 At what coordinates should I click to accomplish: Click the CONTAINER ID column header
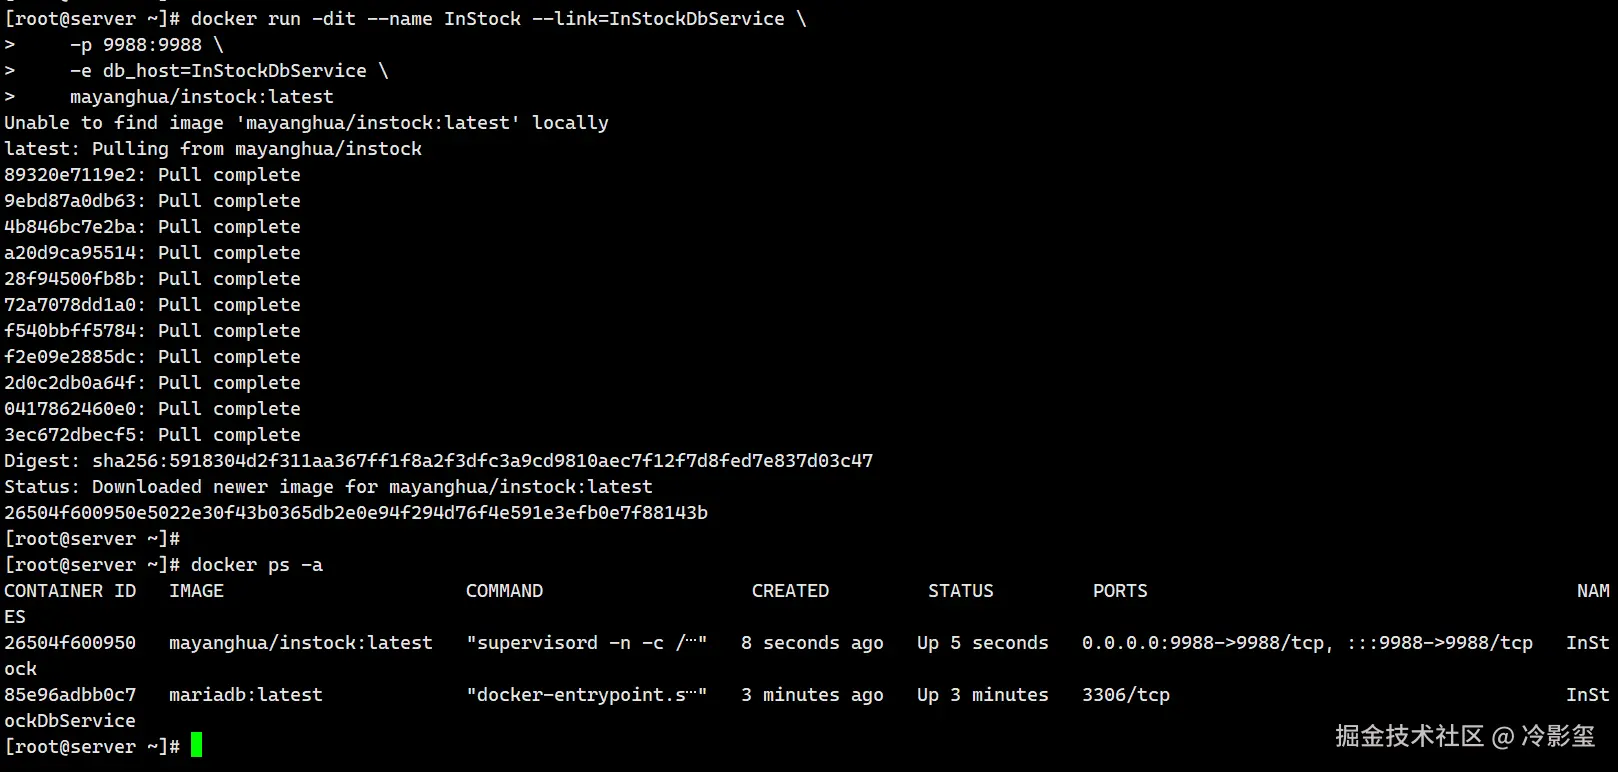point(70,591)
